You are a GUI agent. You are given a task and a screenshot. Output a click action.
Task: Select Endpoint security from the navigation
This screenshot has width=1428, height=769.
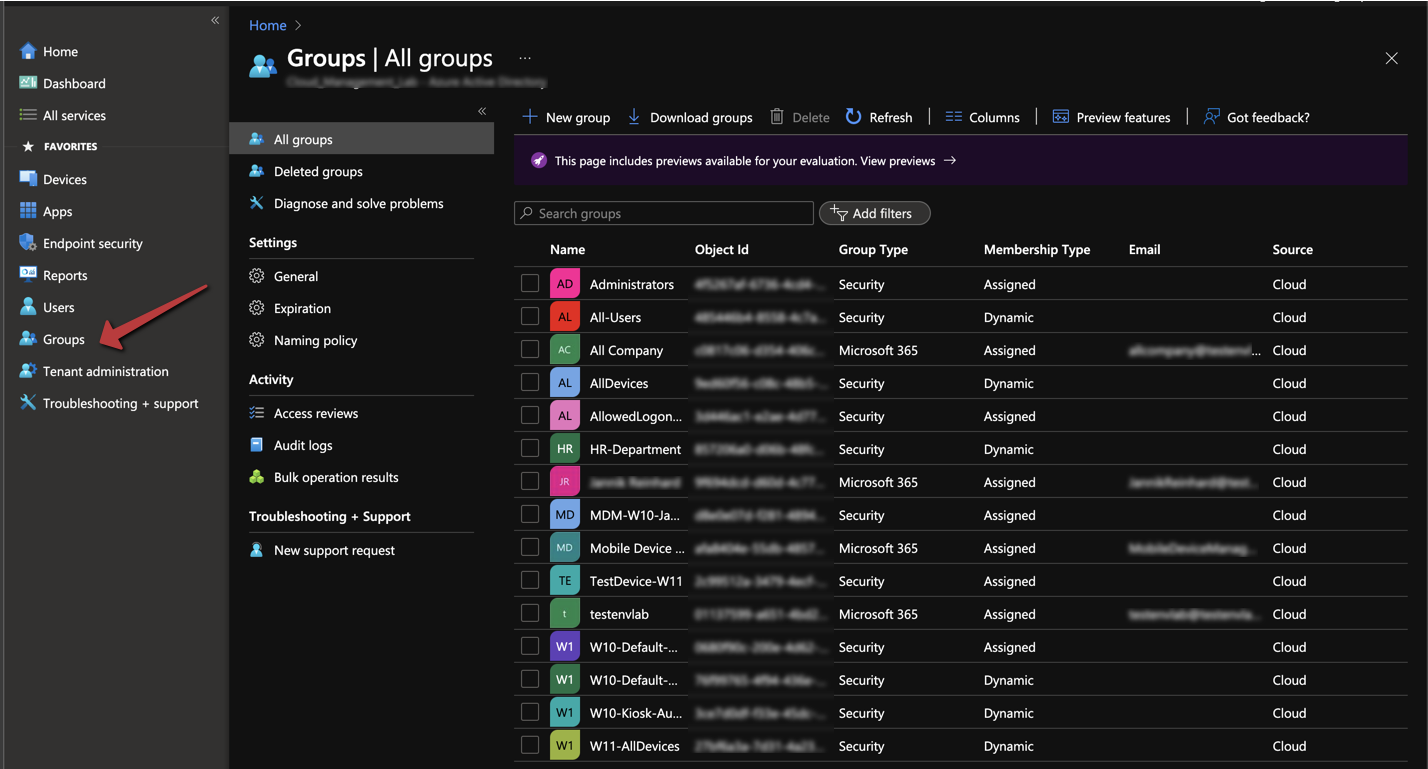pyautogui.click(x=93, y=243)
